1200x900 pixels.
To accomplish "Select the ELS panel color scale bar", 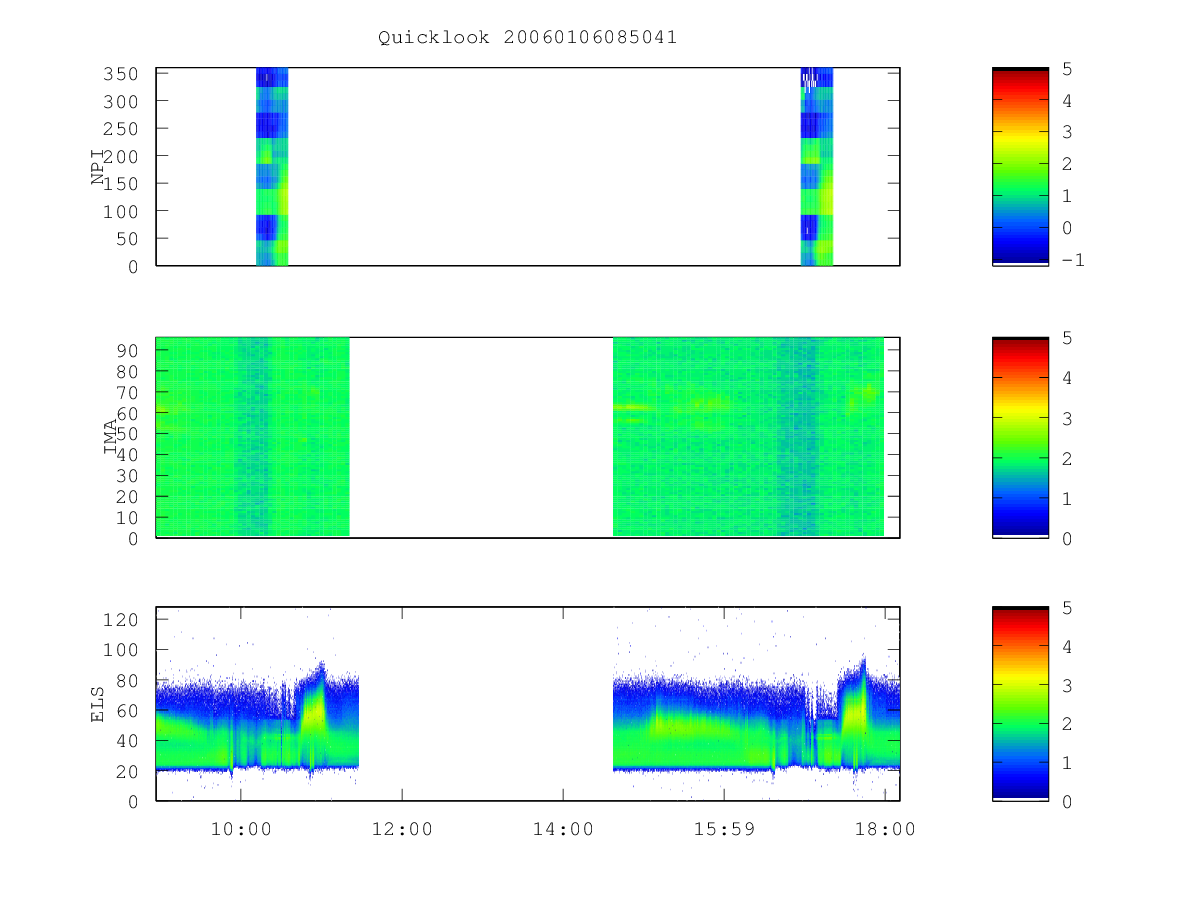I will point(1020,703).
